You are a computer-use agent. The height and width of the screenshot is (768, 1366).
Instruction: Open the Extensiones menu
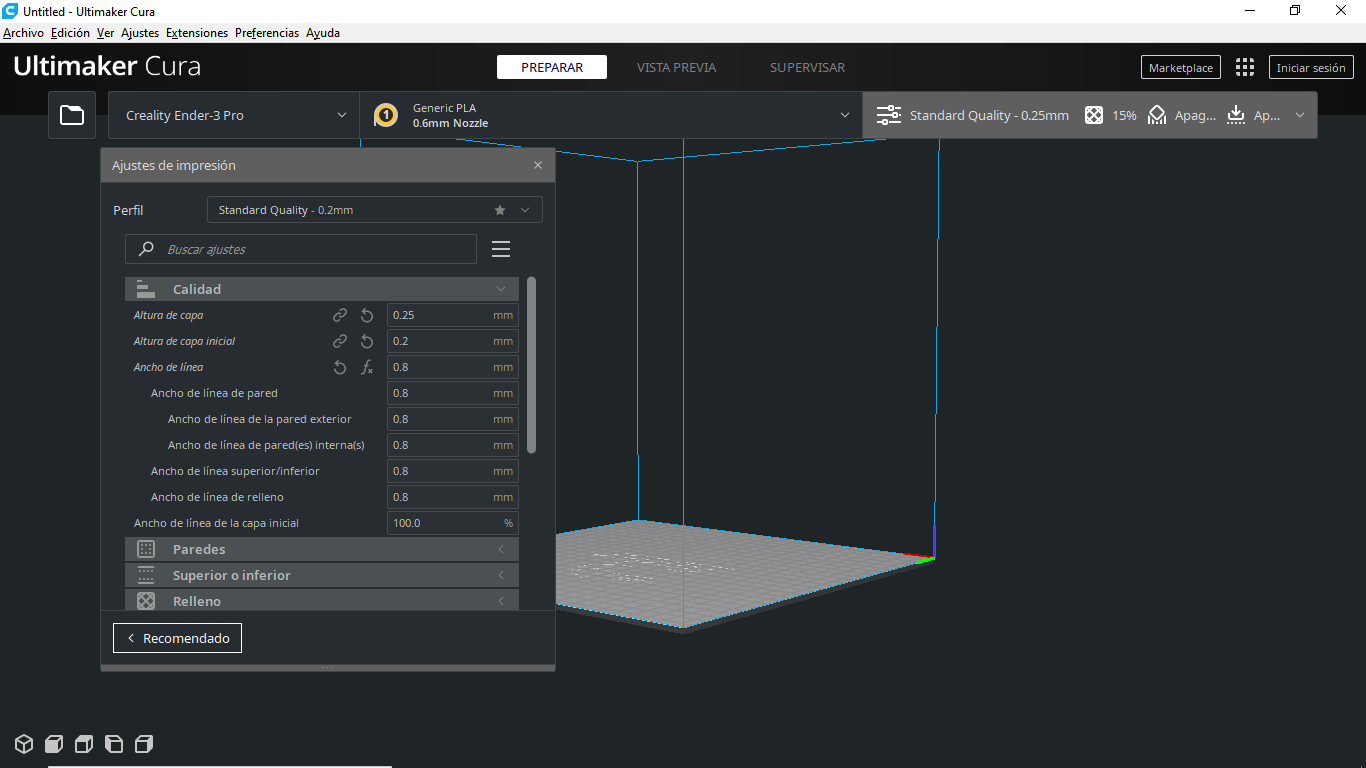click(x=197, y=33)
